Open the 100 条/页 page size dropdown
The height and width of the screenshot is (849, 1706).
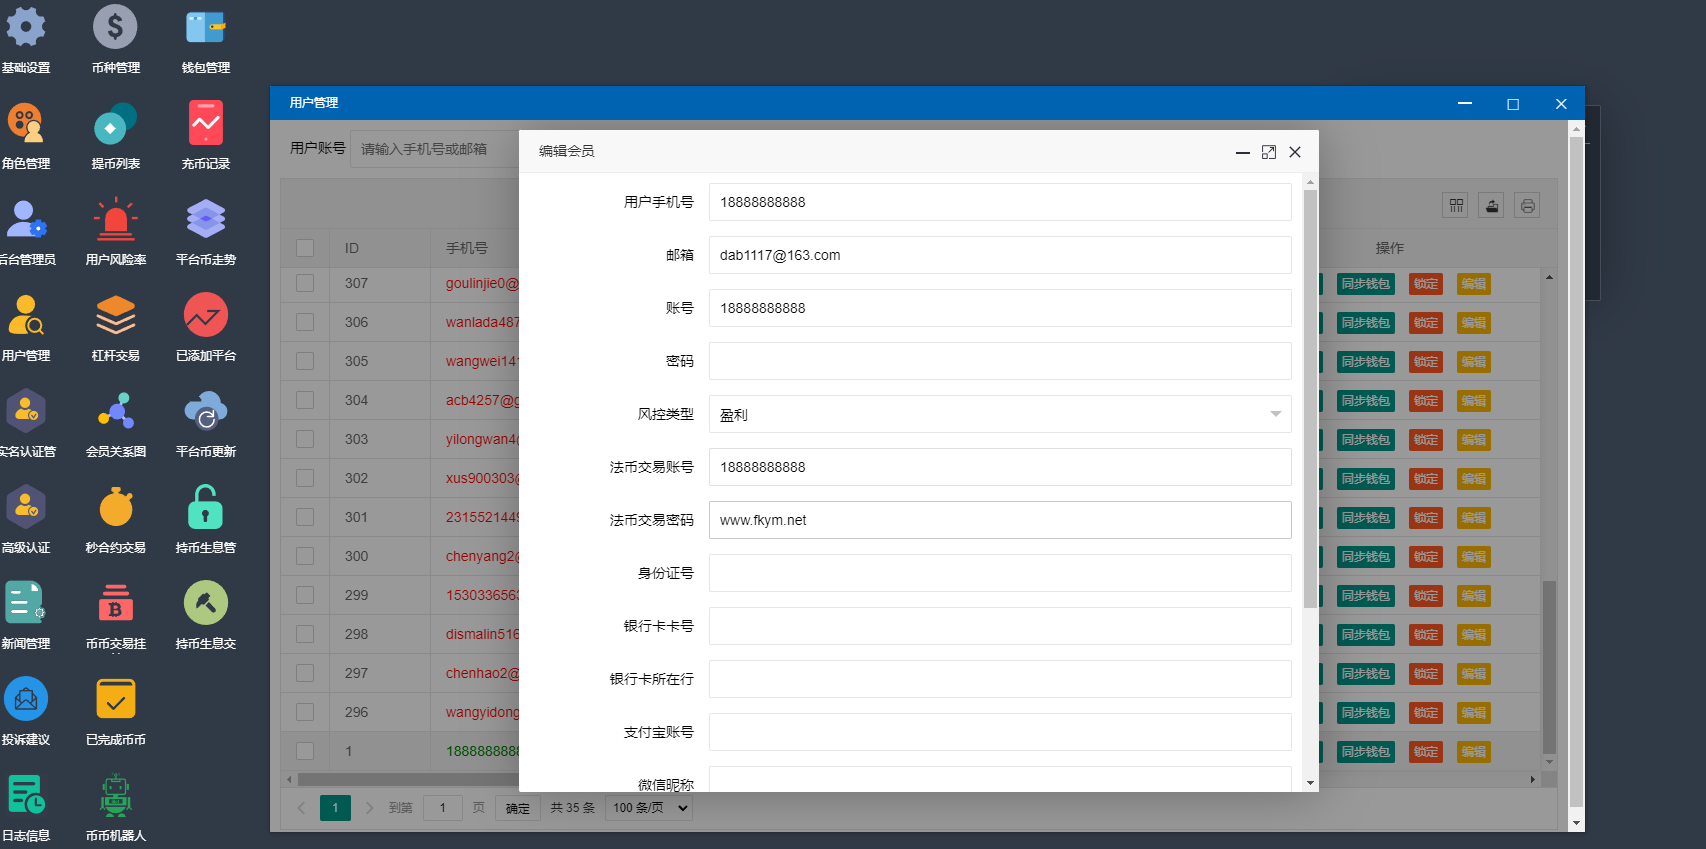click(650, 808)
